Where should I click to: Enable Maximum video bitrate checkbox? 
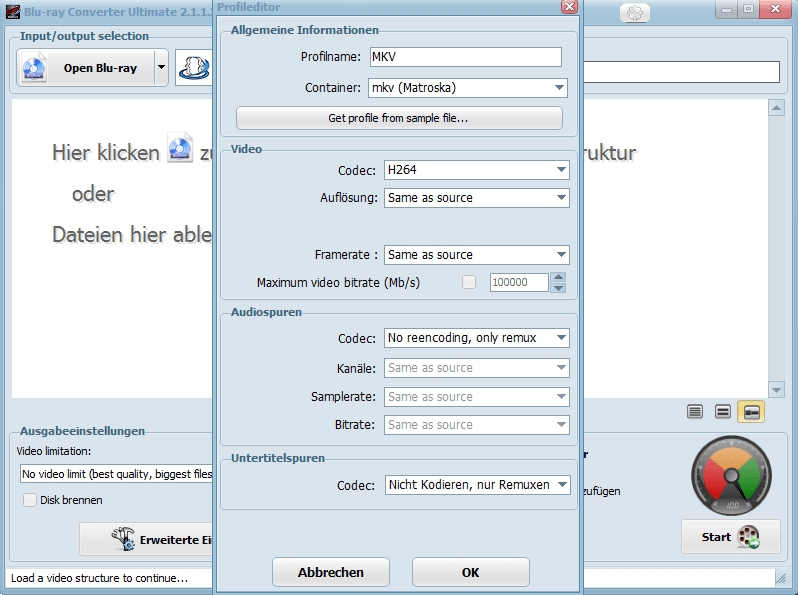point(469,282)
